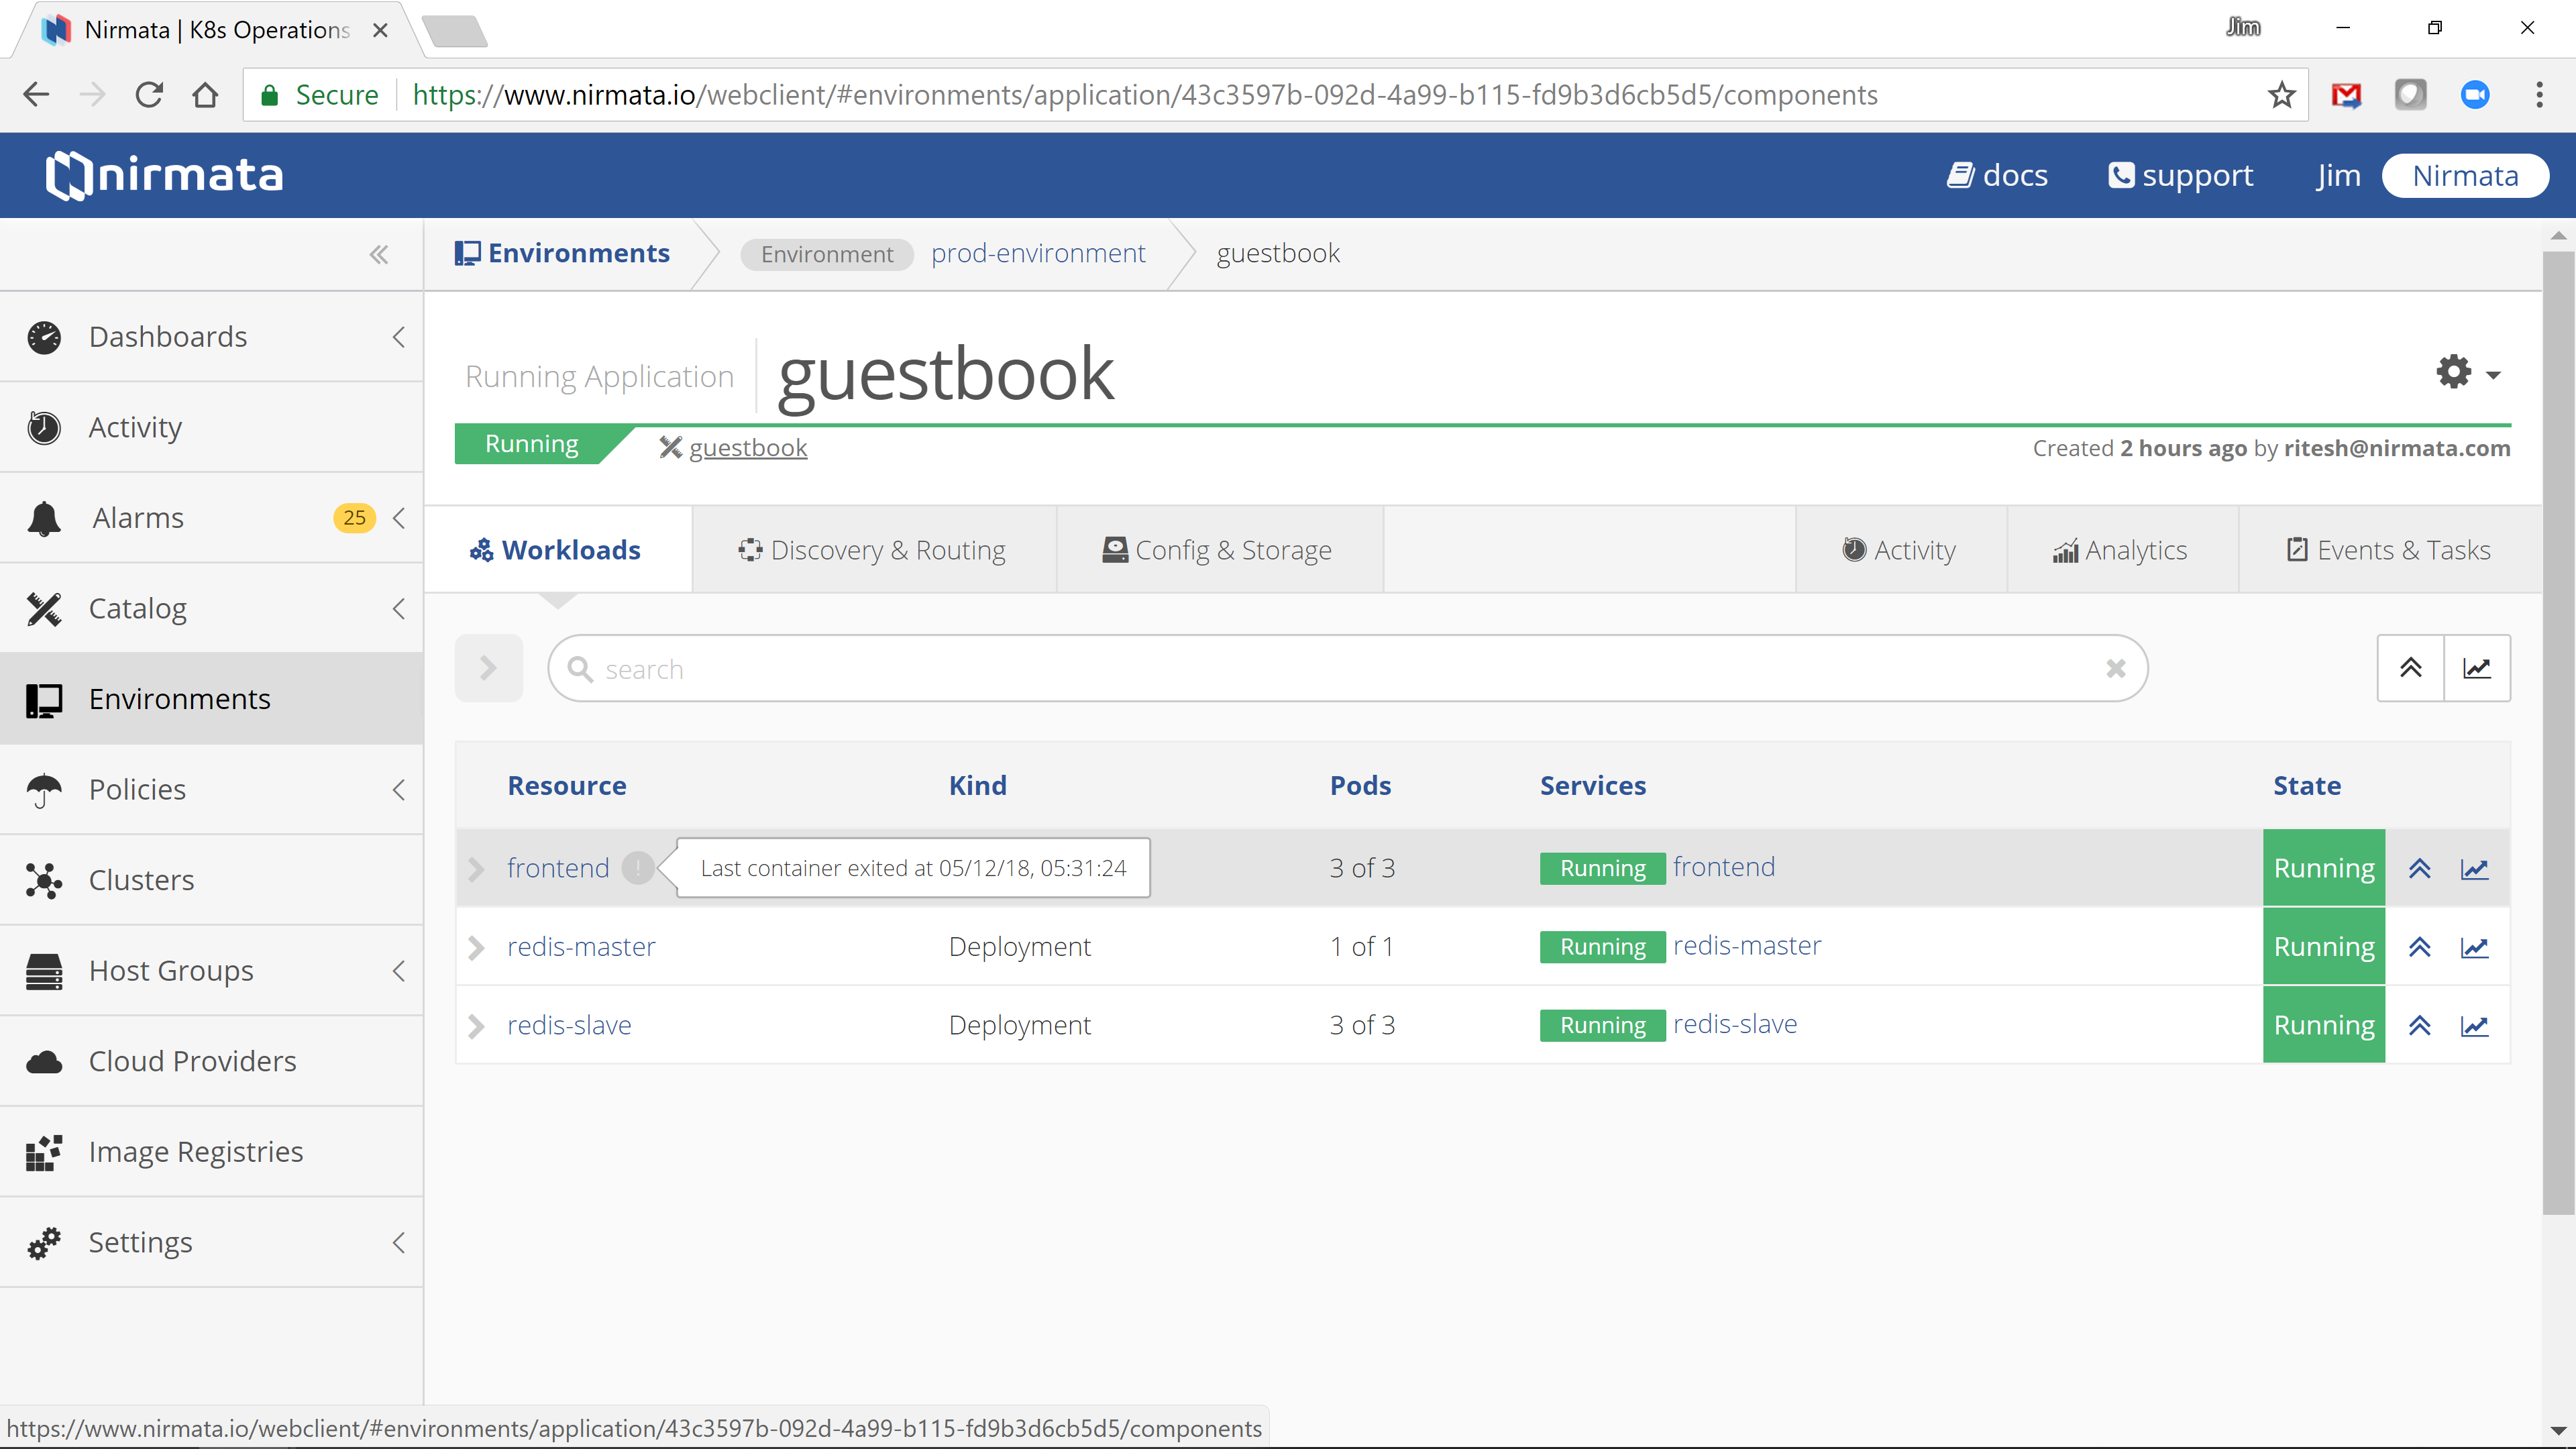Focus the workloads search field
The height and width of the screenshot is (1449, 2576).
tap(1347, 668)
